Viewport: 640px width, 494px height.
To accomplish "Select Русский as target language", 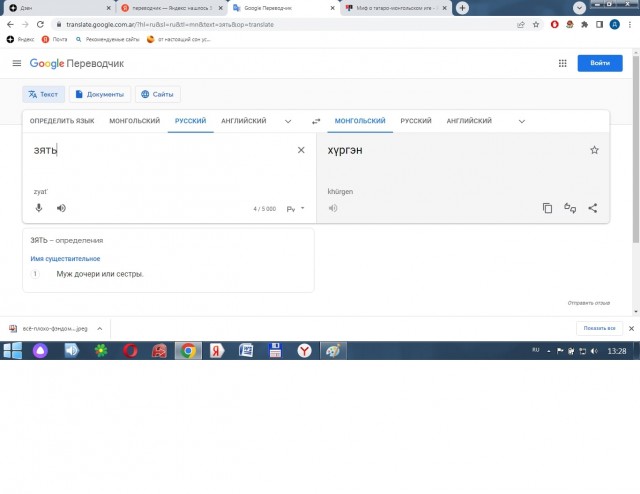I will (x=416, y=121).
